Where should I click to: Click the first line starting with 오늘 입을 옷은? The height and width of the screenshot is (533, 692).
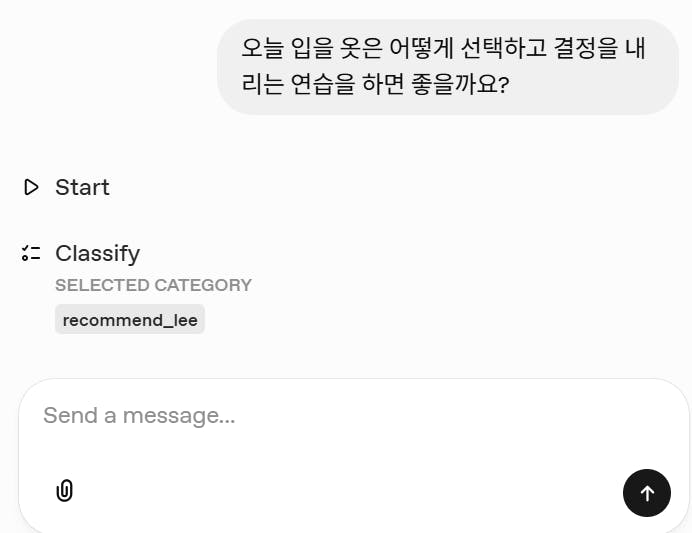click(x=443, y=48)
